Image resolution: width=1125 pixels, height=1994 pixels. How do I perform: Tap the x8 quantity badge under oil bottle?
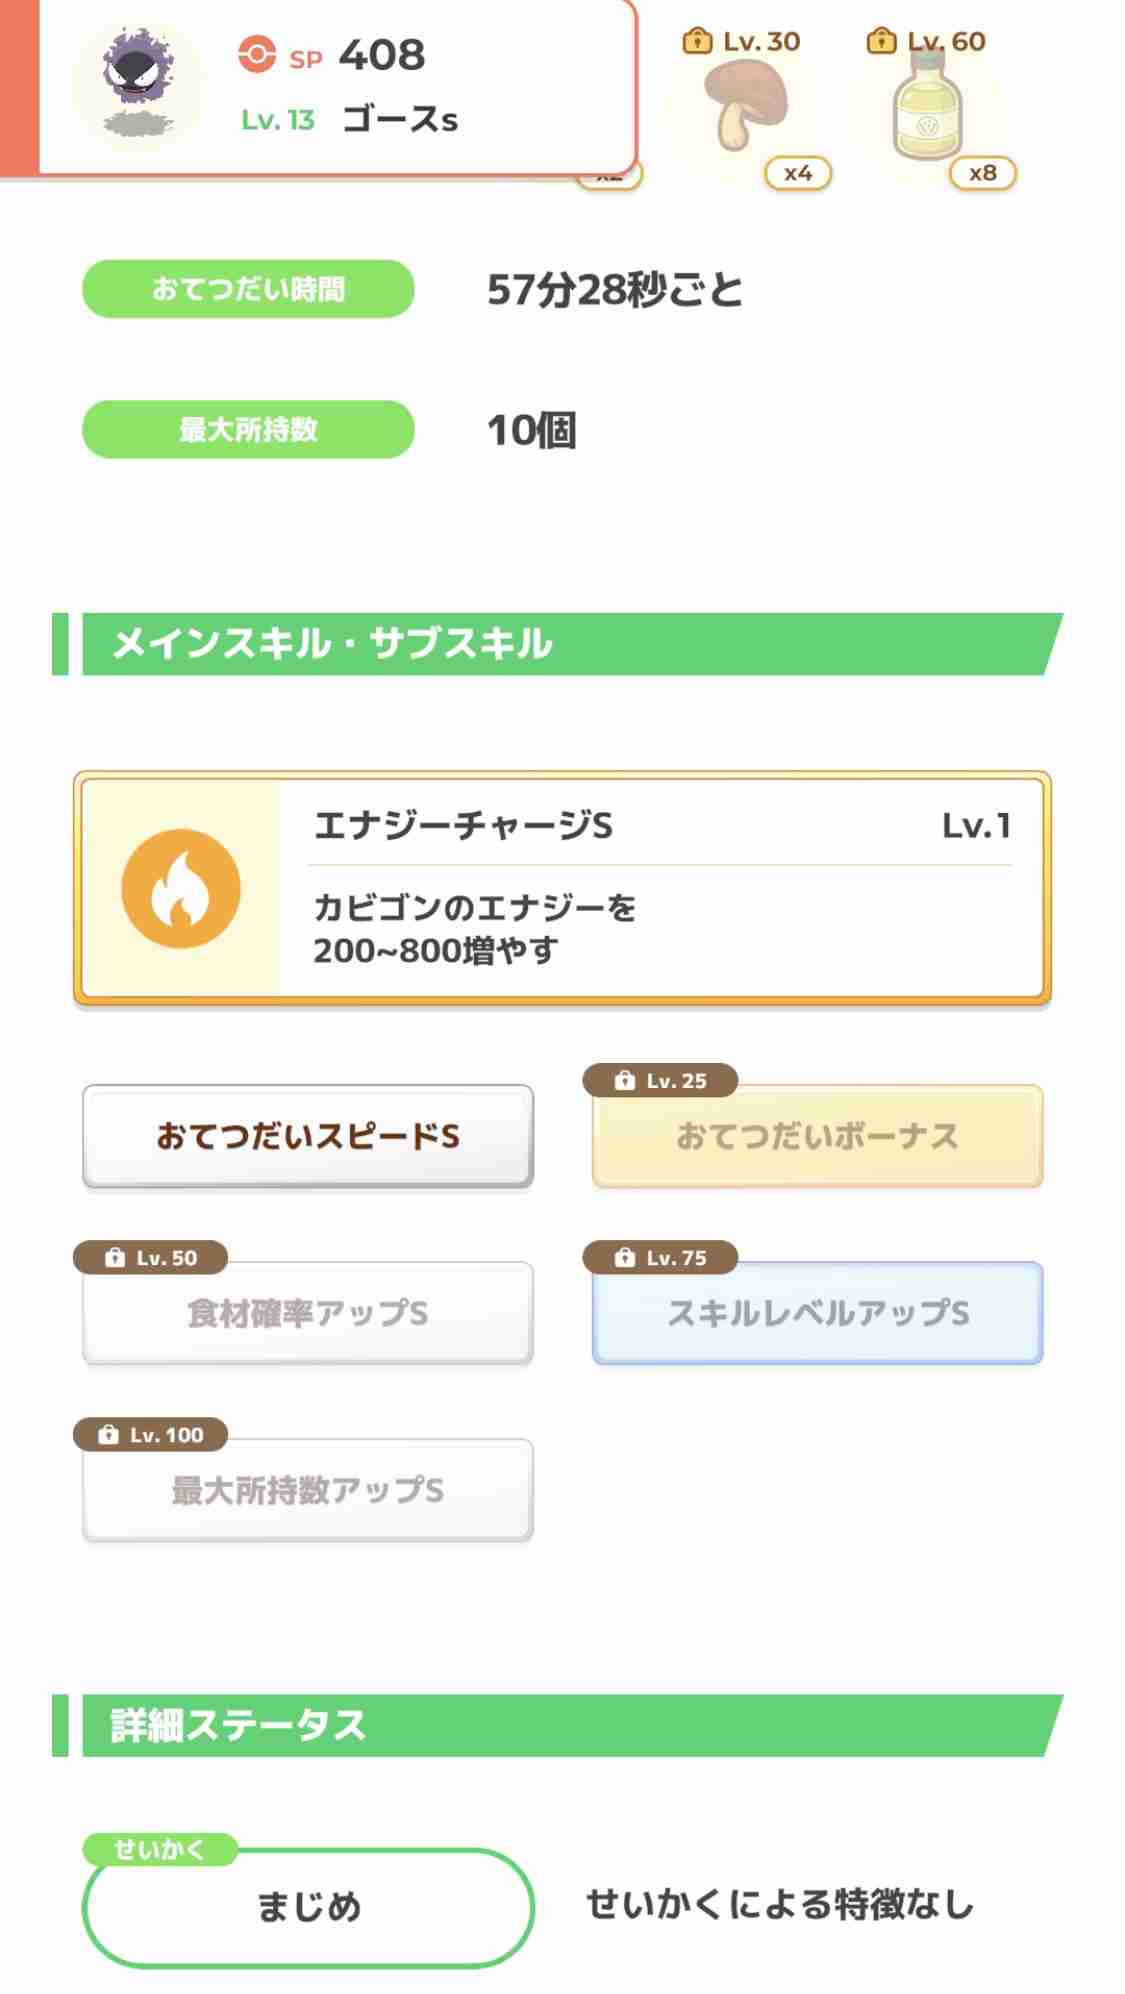click(x=983, y=173)
